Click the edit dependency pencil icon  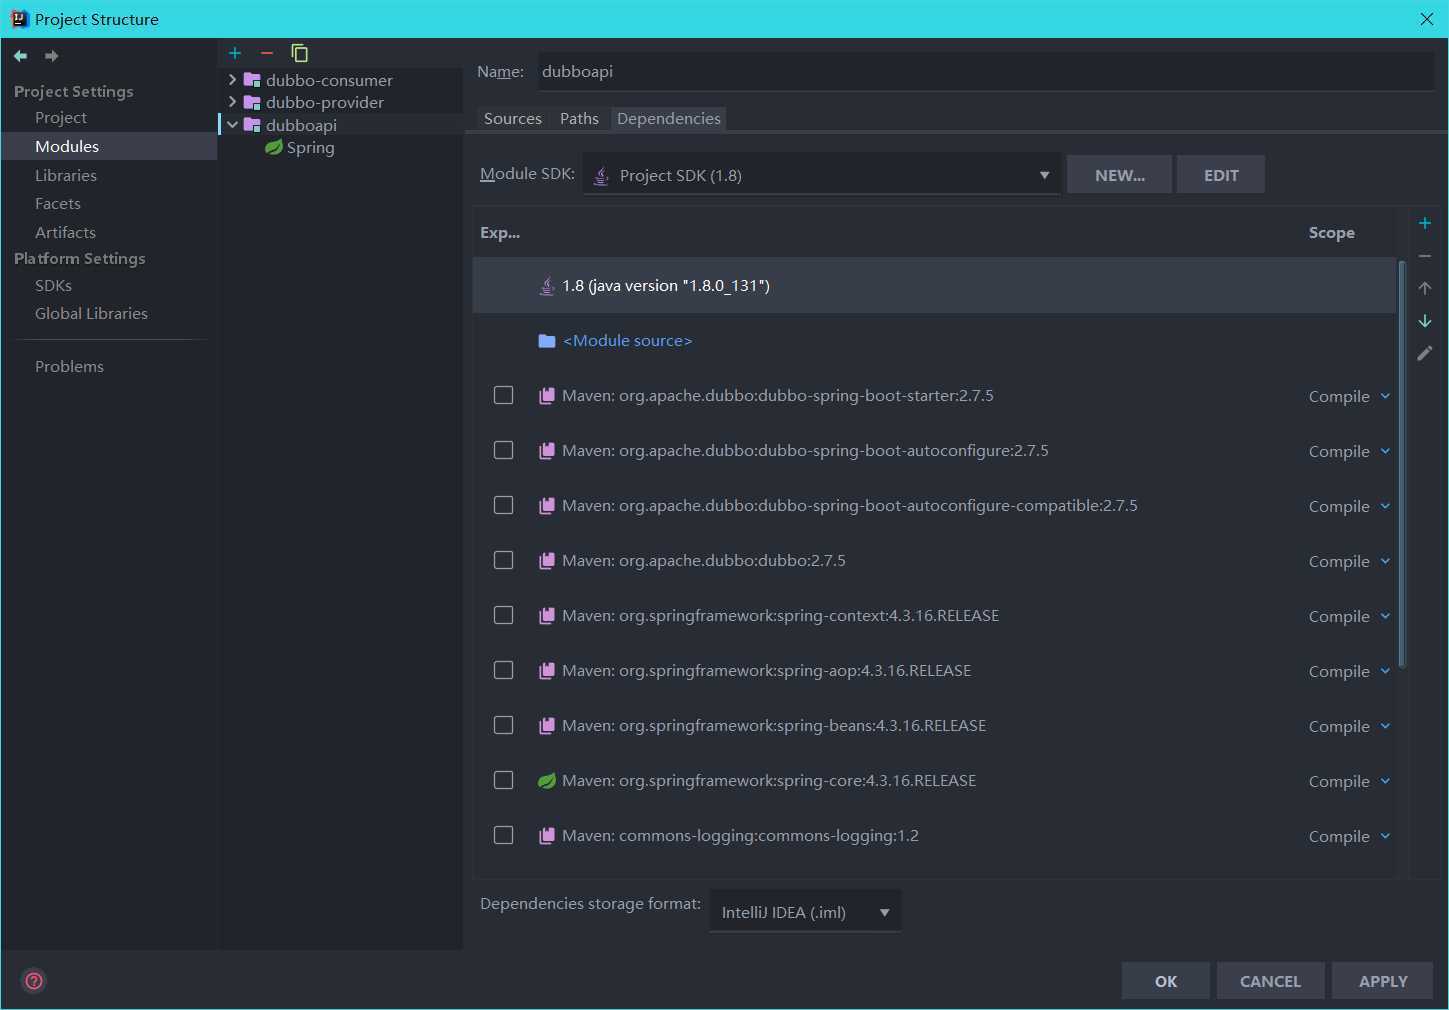[x=1425, y=353]
